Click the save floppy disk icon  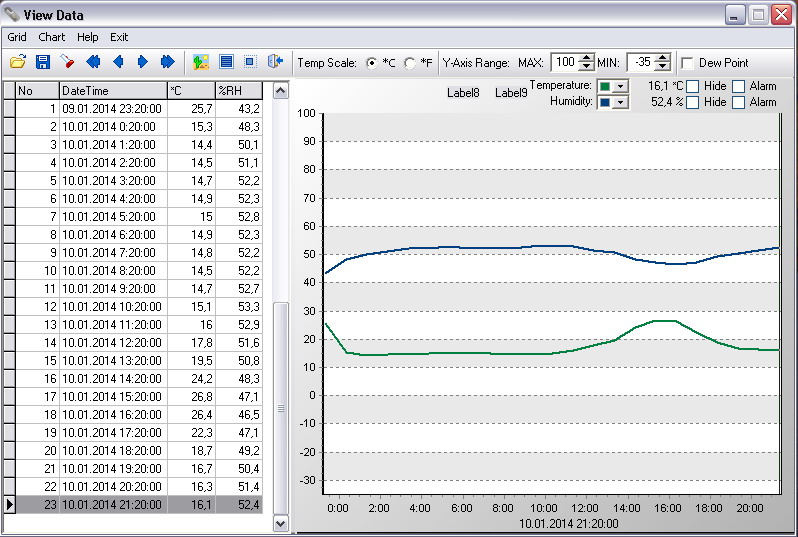point(43,62)
